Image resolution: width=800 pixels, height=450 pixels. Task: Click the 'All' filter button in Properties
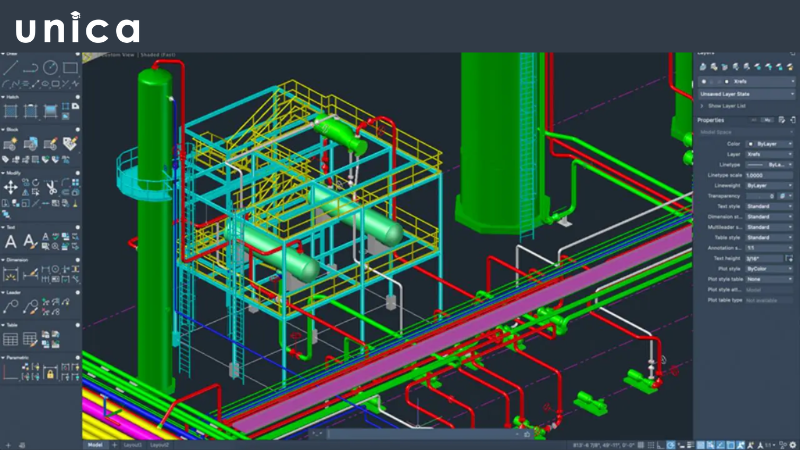[x=754, y=120]
